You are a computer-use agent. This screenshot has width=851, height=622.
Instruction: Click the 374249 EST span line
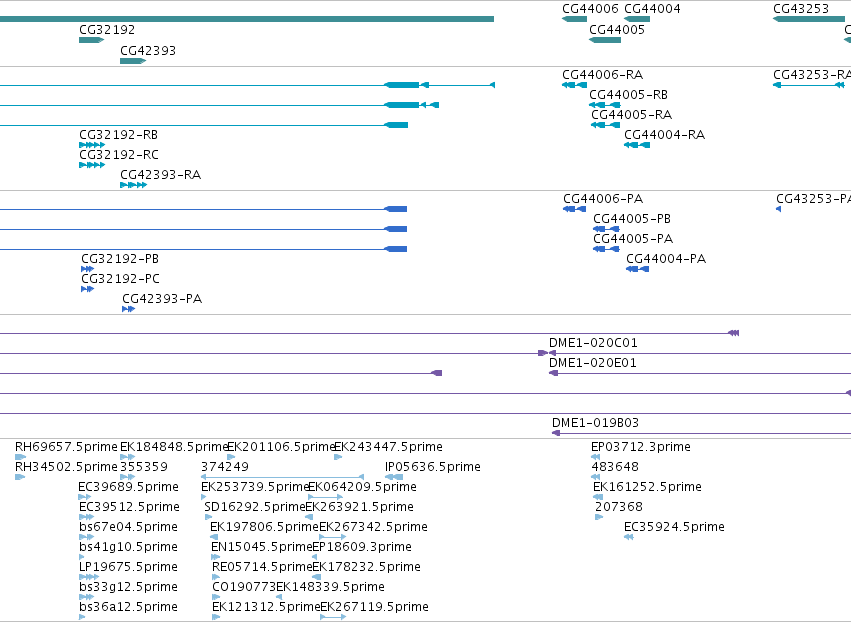coord(282,477)
